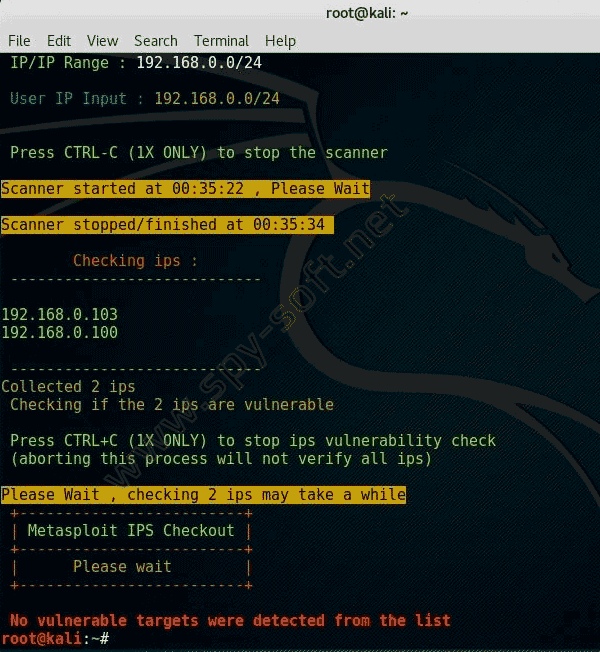Viewport: 600px width, 652px height.
Task: Click the Collected 2 ips line
Action: click(x=69, y=387)
